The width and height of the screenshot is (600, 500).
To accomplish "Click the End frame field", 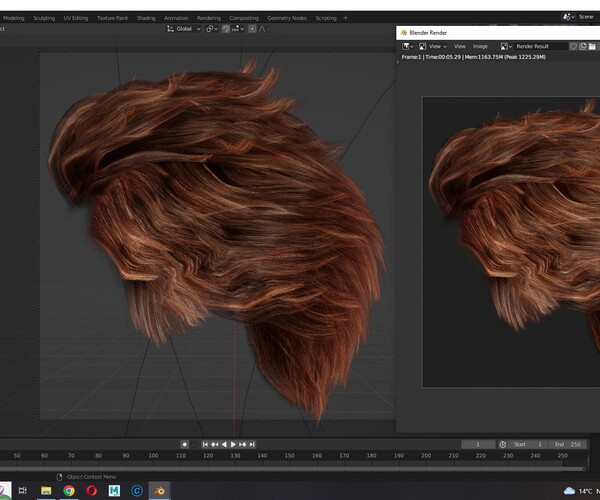I will (x=568, y=444).
